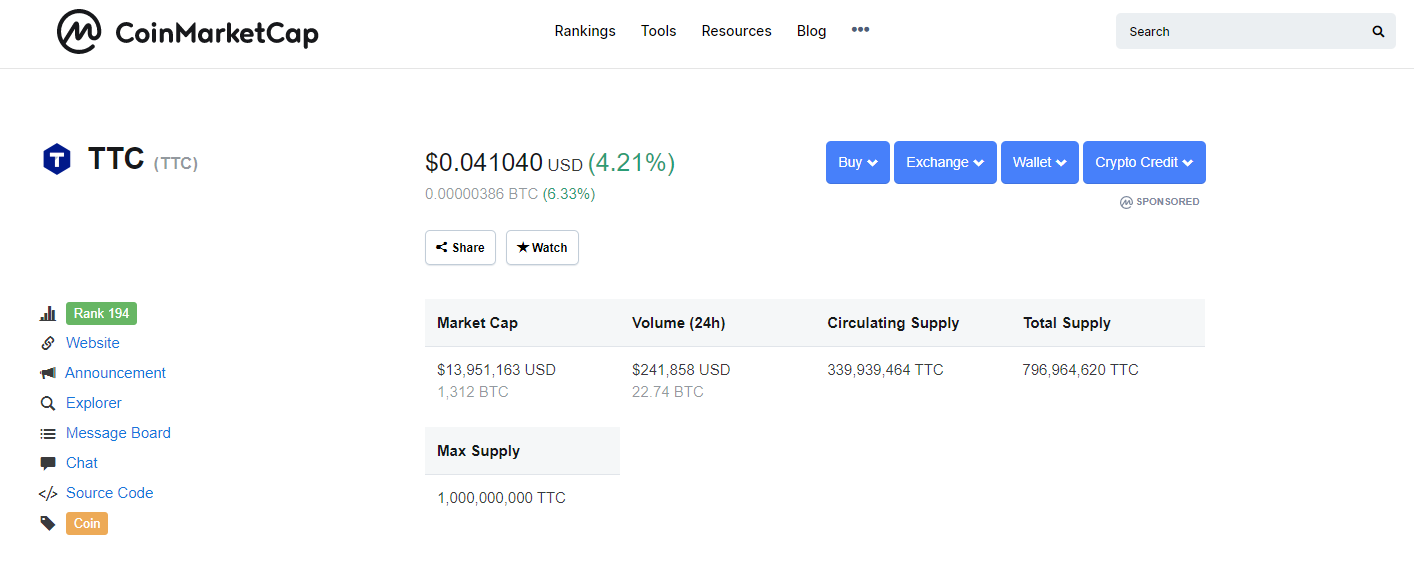Click the Share button
Screen dimensions: 1414x574
point(460,247)
